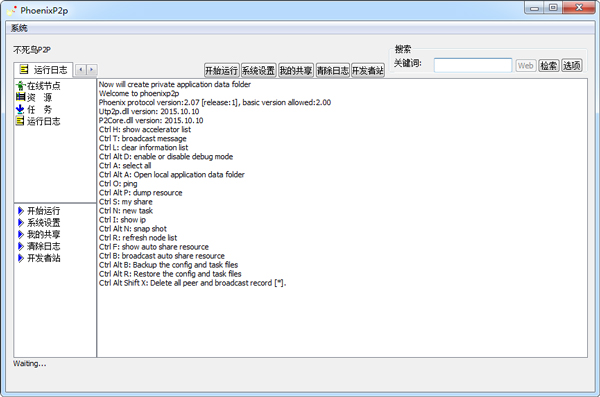Click the 系统设置 sidebar link

(44, 222)
